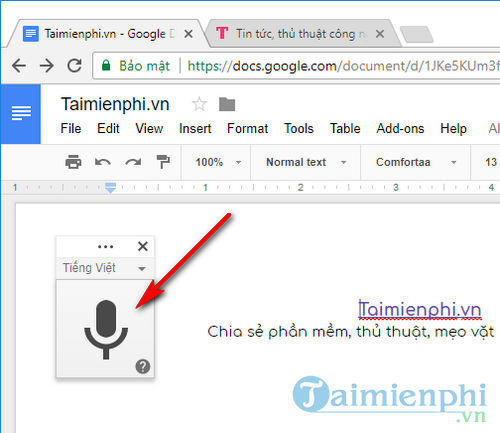Click the browser Back arrow
This screenshot has height=433, width=500.
pos(19,66)
